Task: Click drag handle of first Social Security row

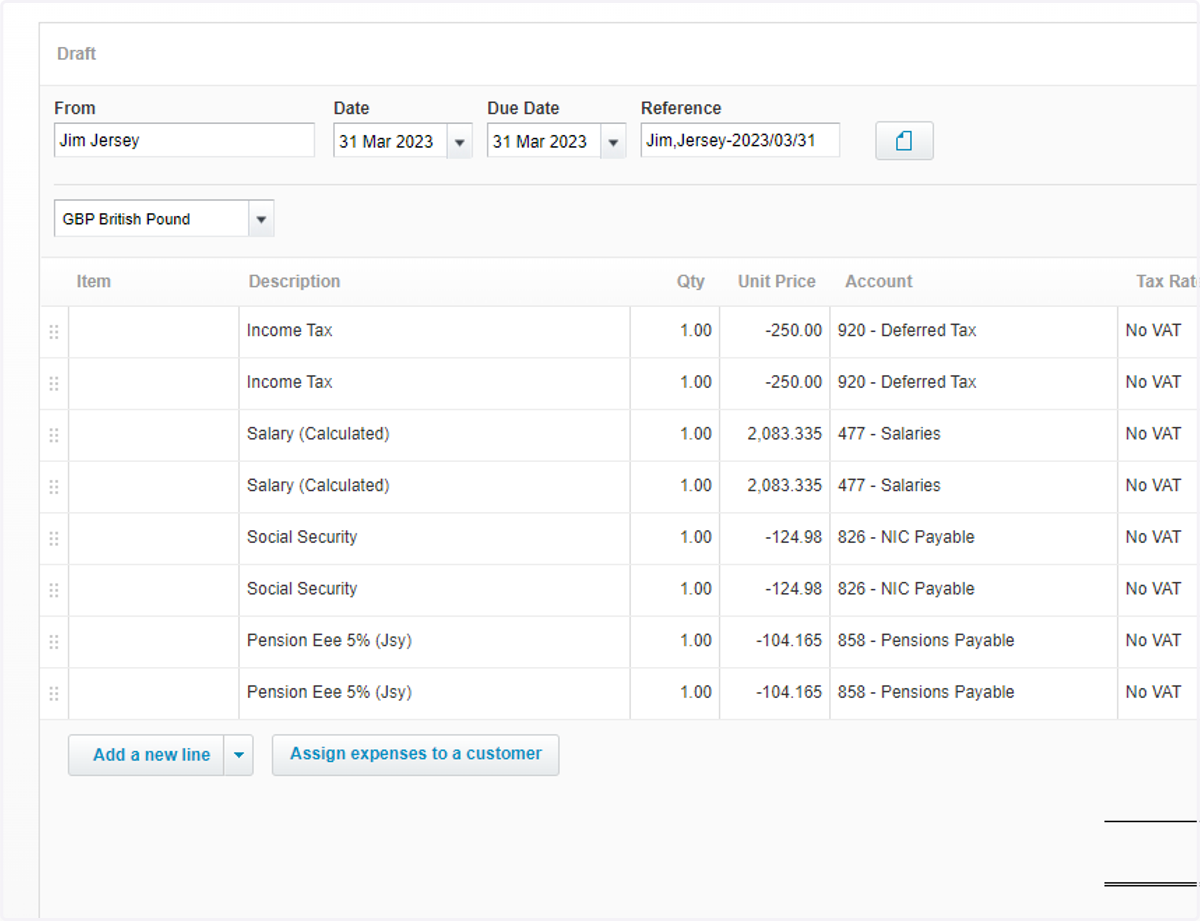Action: [x=54, y=538]
